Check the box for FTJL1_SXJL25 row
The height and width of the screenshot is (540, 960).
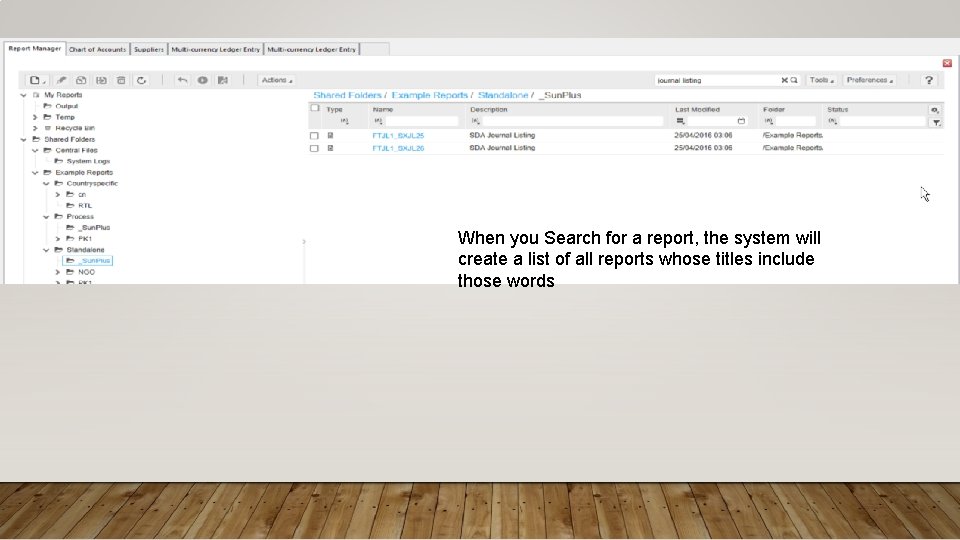pos(314,136)
